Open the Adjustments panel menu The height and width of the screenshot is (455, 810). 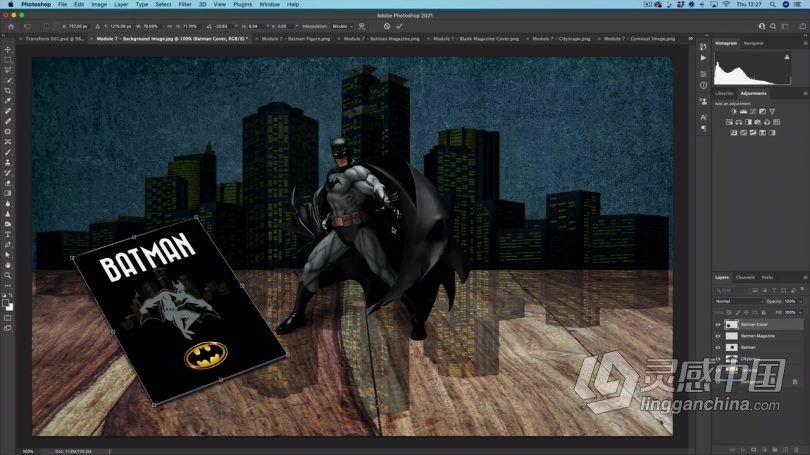[805, 93]
